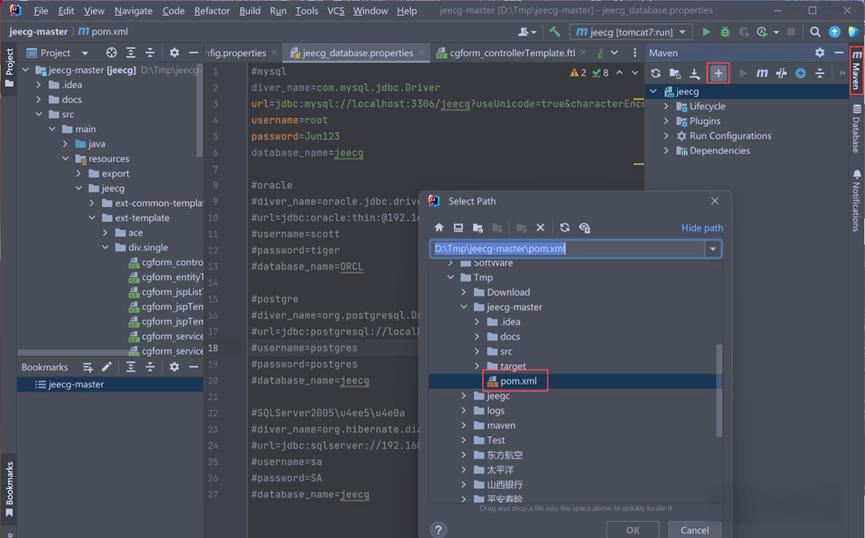Cancel the Select Path dialog

pyautogui.click(x=695, y=530)
